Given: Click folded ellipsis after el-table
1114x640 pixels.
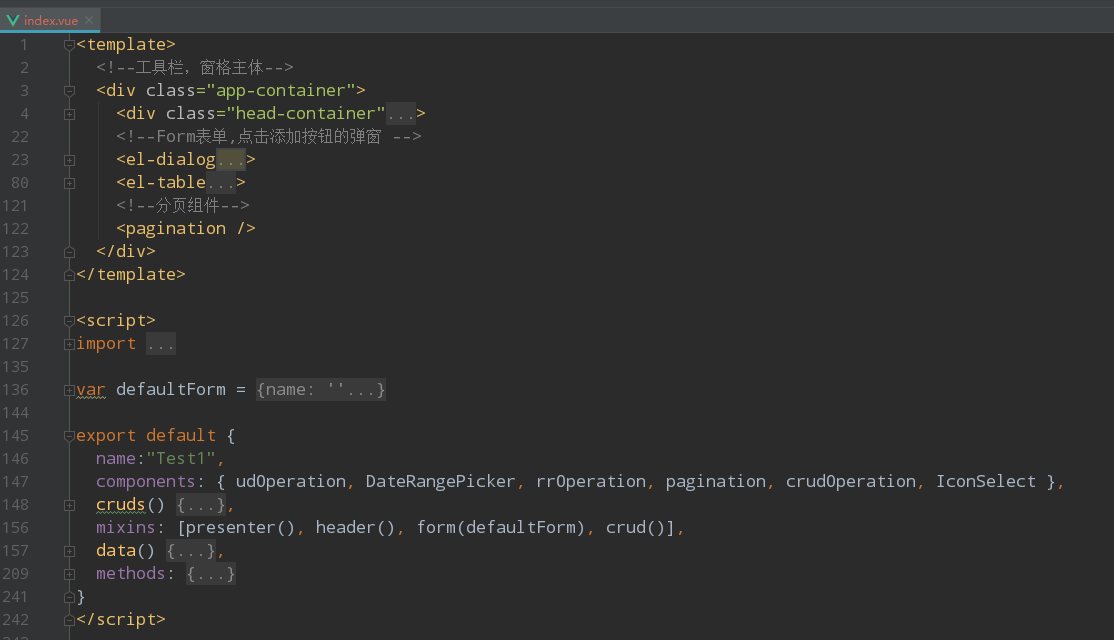Looking at the screenshot, I should (221, 183).
